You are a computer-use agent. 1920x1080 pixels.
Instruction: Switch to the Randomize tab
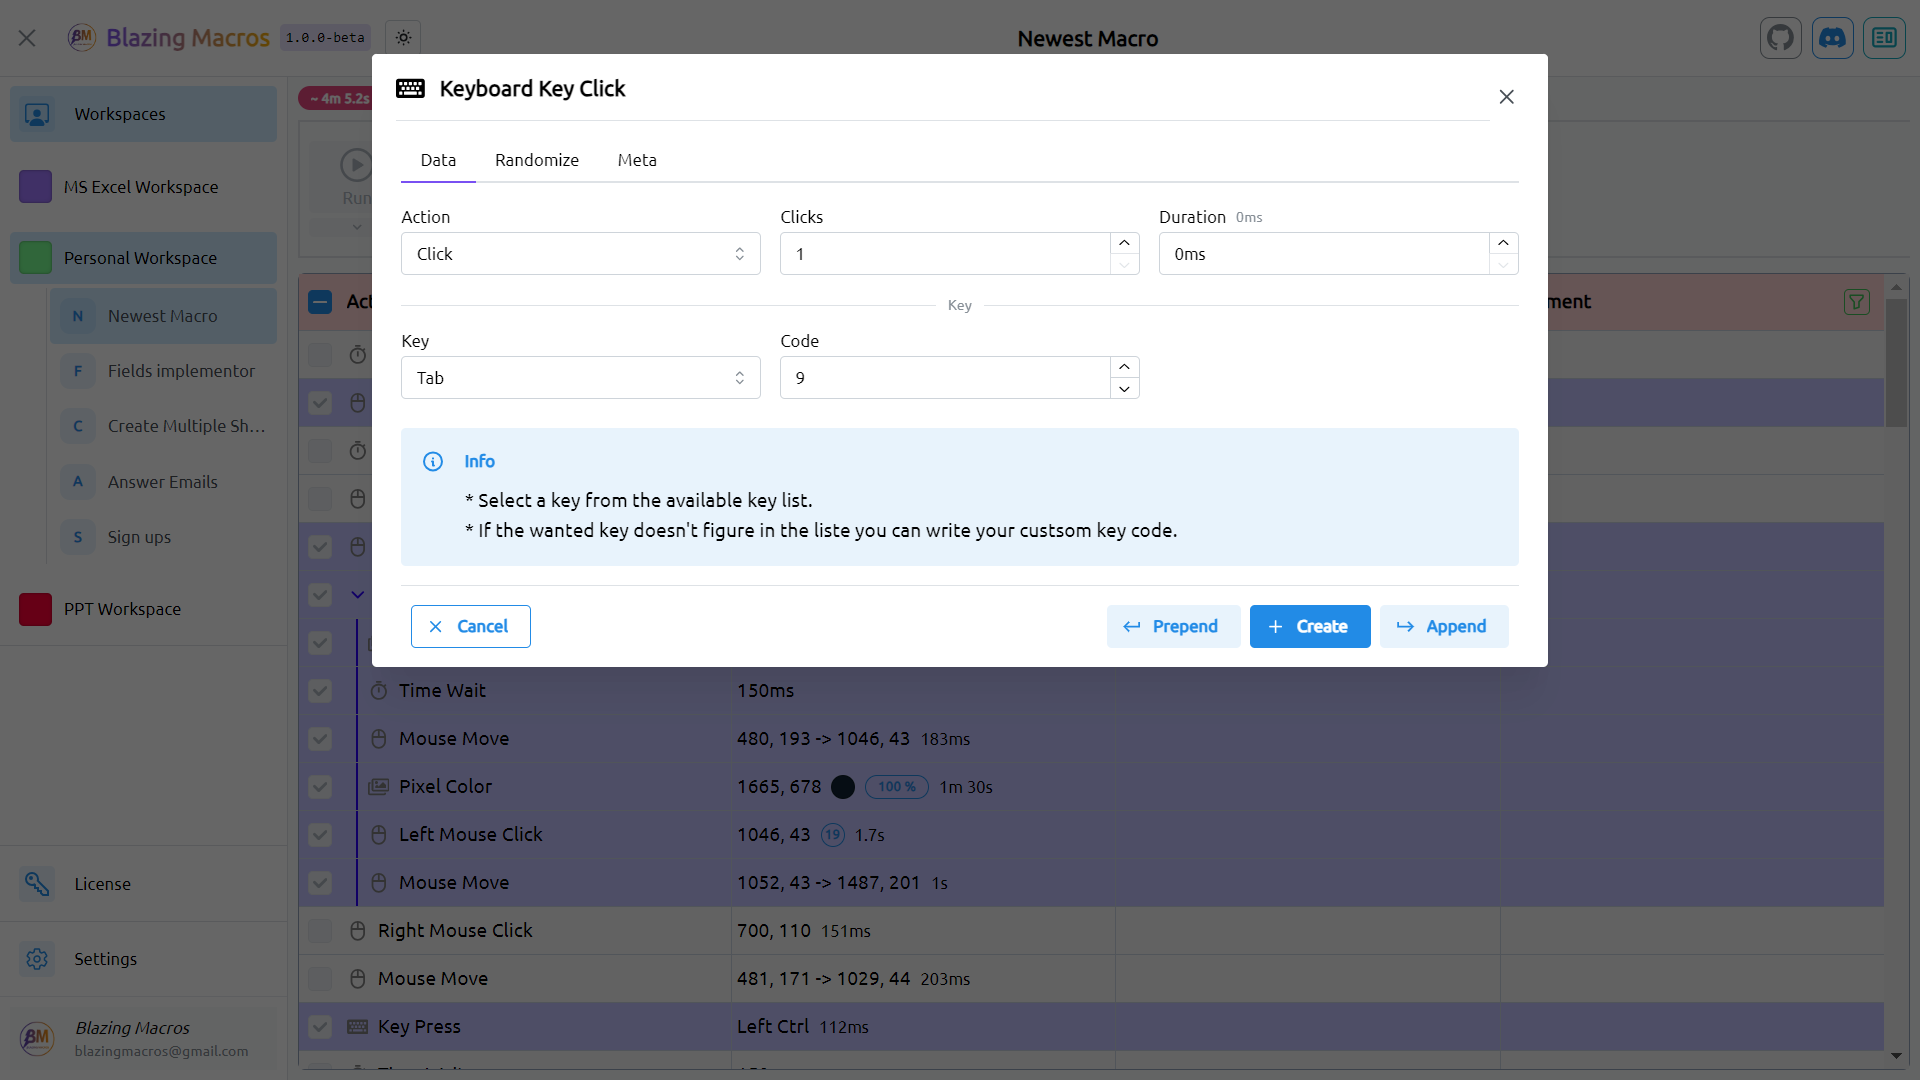tap(537, 160)
